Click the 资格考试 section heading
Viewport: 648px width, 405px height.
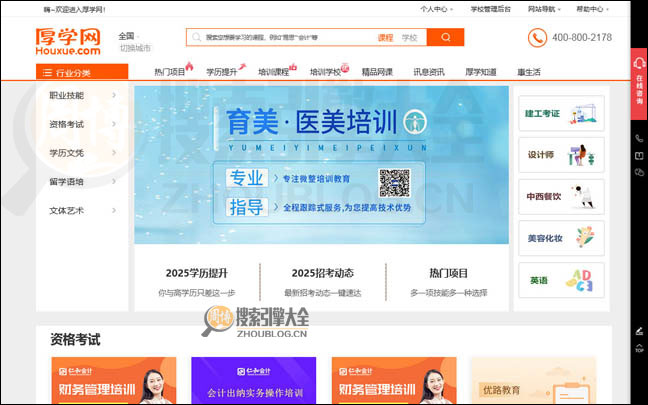click(75, 340)
